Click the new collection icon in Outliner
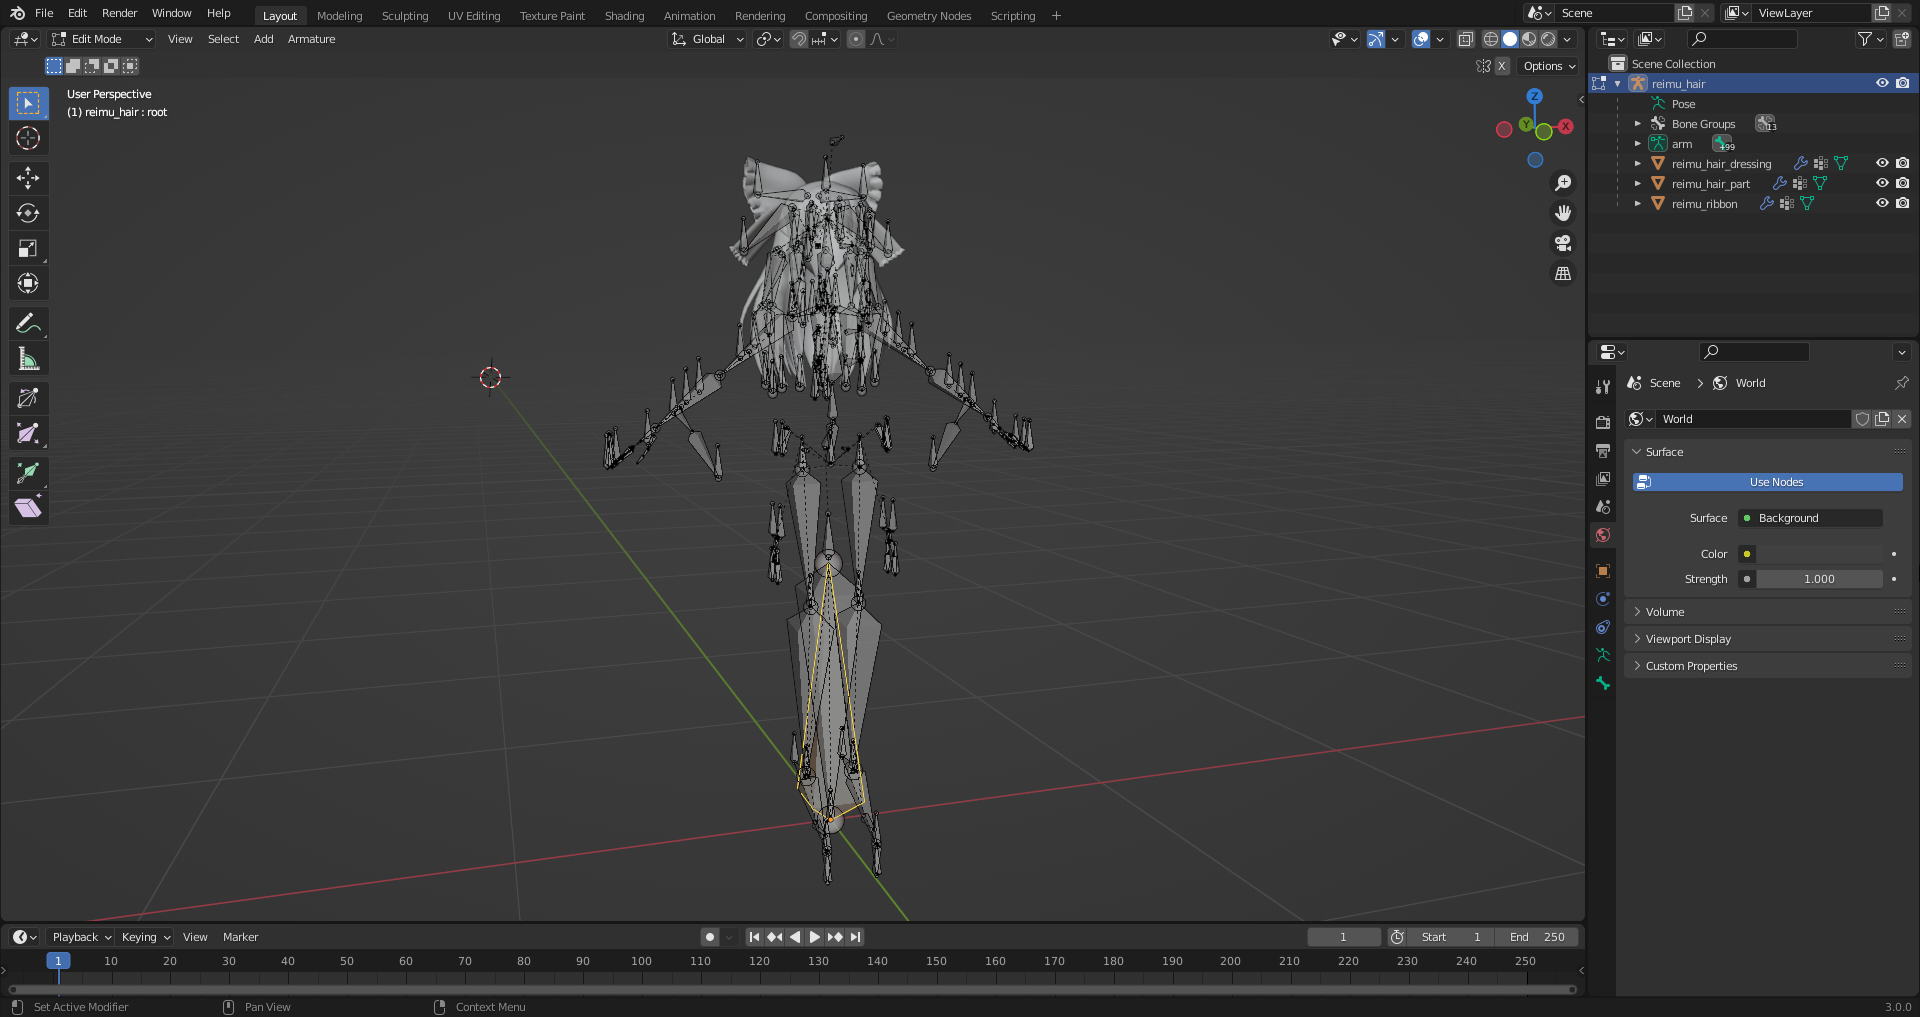 click(1901, 39)
